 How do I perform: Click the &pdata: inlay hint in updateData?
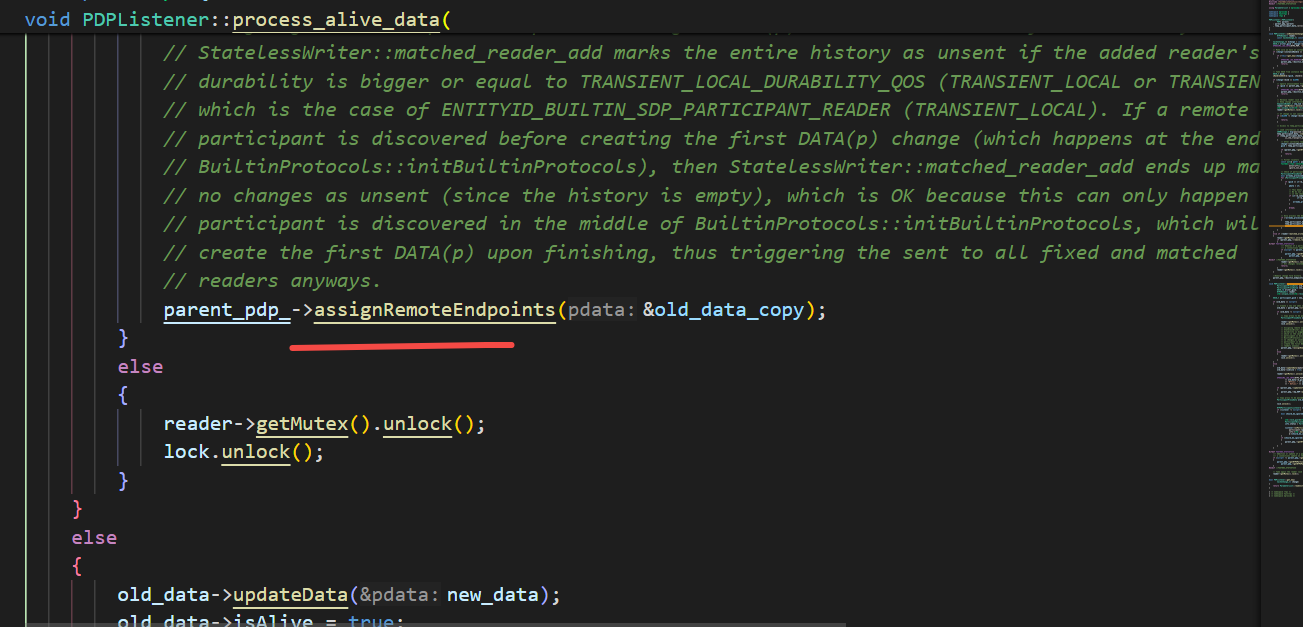pos(400,595)
